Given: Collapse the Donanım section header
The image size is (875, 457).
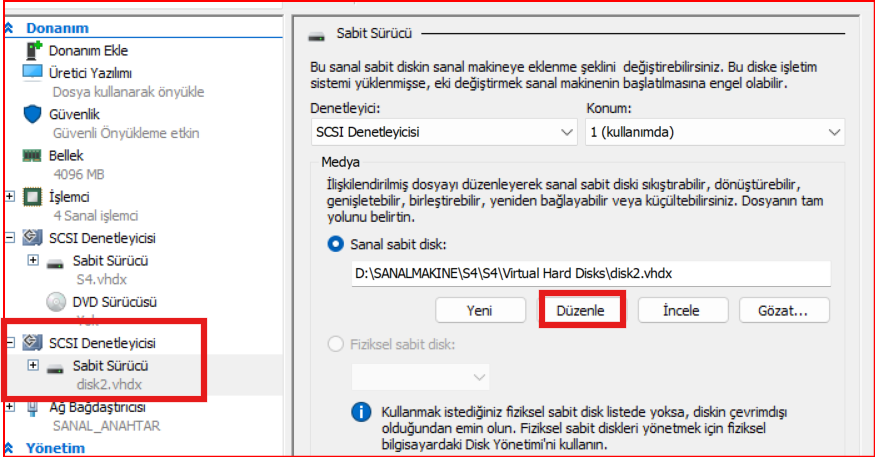Looking at the screenshot, I should 10,29.
